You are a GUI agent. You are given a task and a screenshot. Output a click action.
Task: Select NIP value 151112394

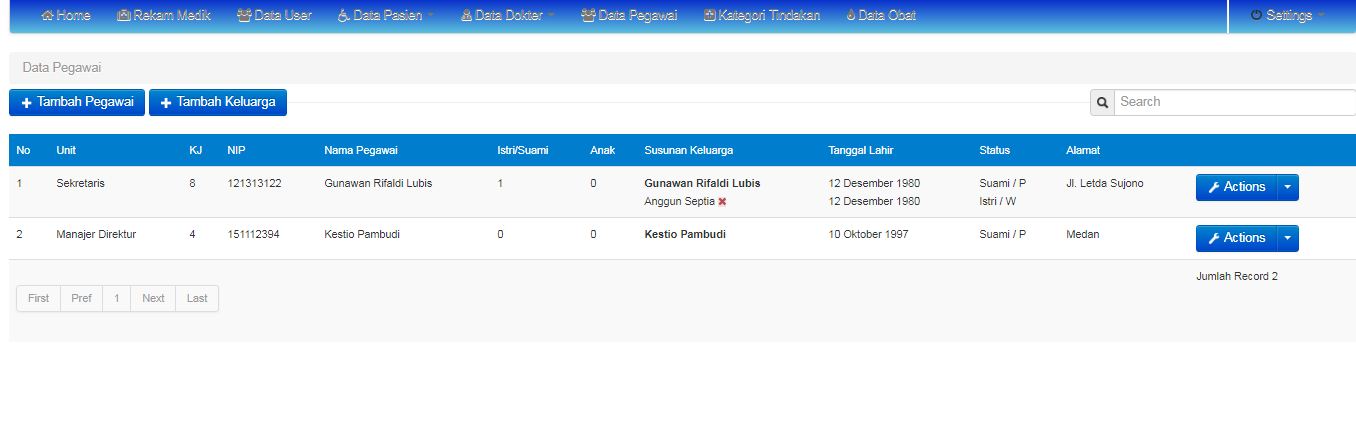click(254, 234)
